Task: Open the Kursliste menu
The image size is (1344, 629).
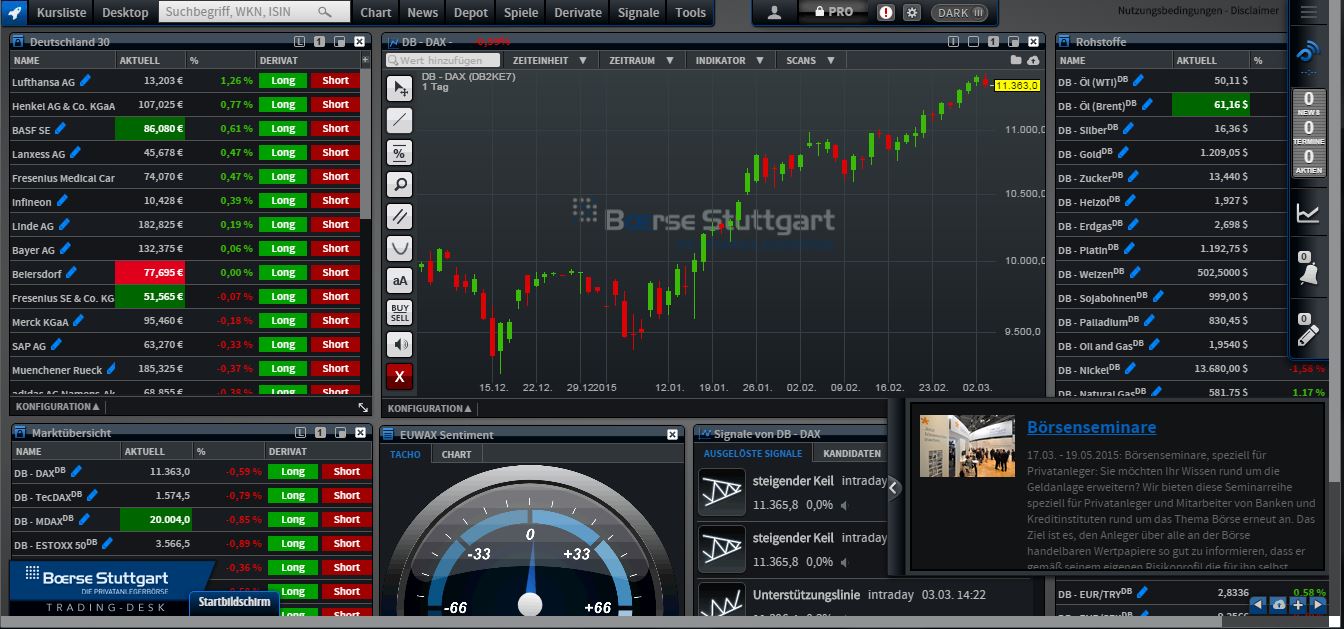Action: coord(62,12)
